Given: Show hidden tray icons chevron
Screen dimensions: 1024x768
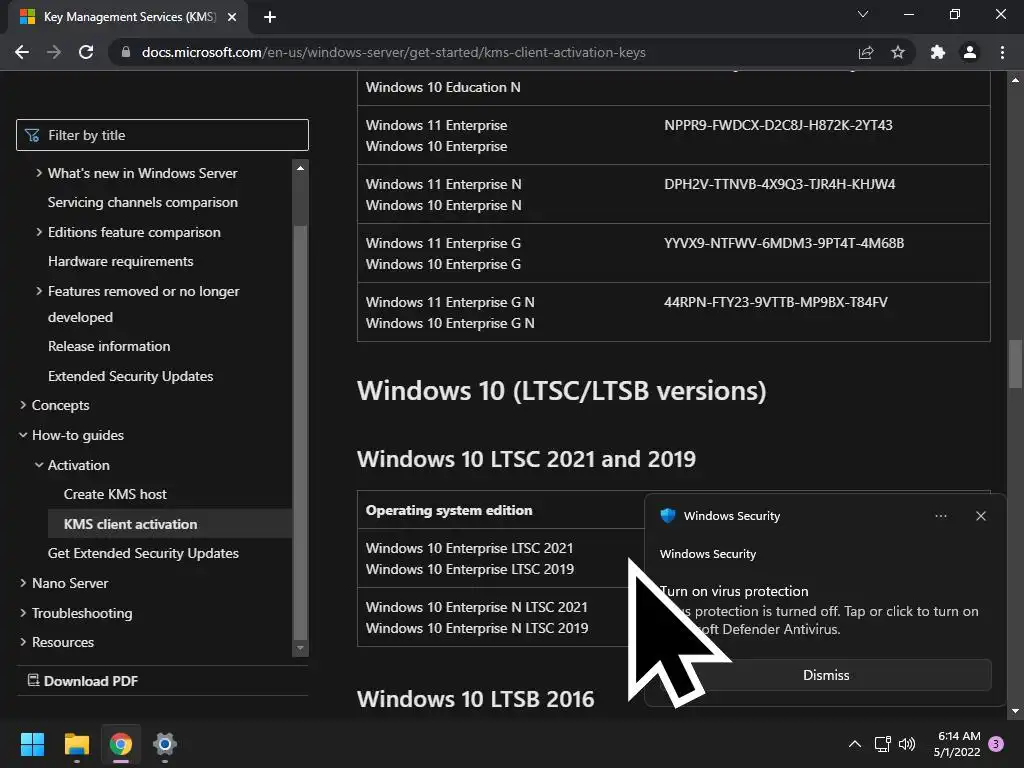Looking at the screenshot, I should click(854, 744).
